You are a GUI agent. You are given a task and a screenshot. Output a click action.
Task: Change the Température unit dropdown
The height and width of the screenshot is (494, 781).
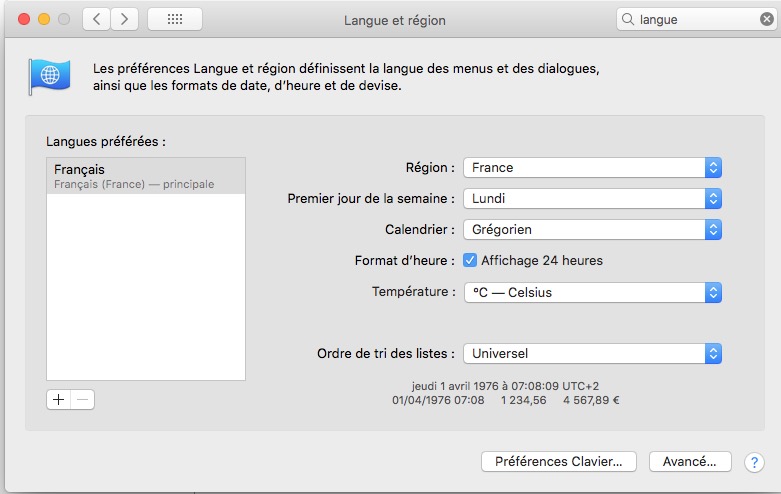click(x=591, y=292)
